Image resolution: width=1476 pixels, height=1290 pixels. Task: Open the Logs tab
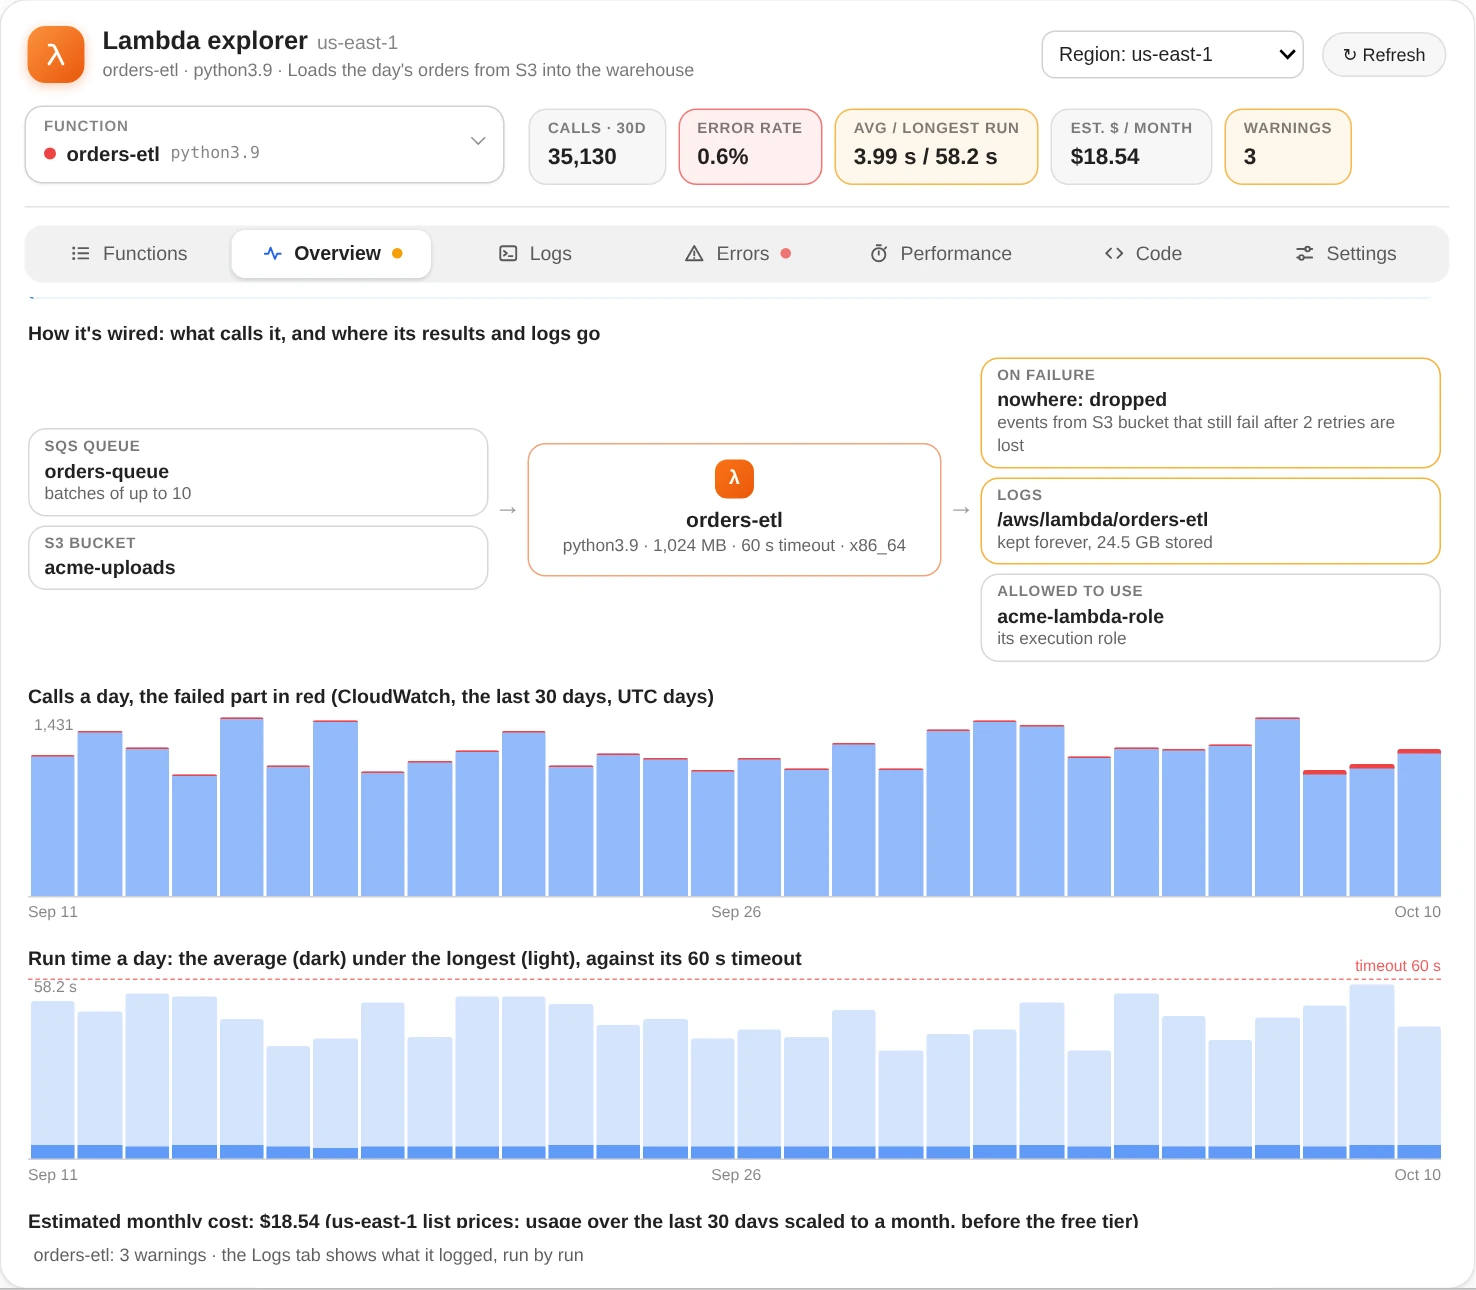(x=535, y=253)
